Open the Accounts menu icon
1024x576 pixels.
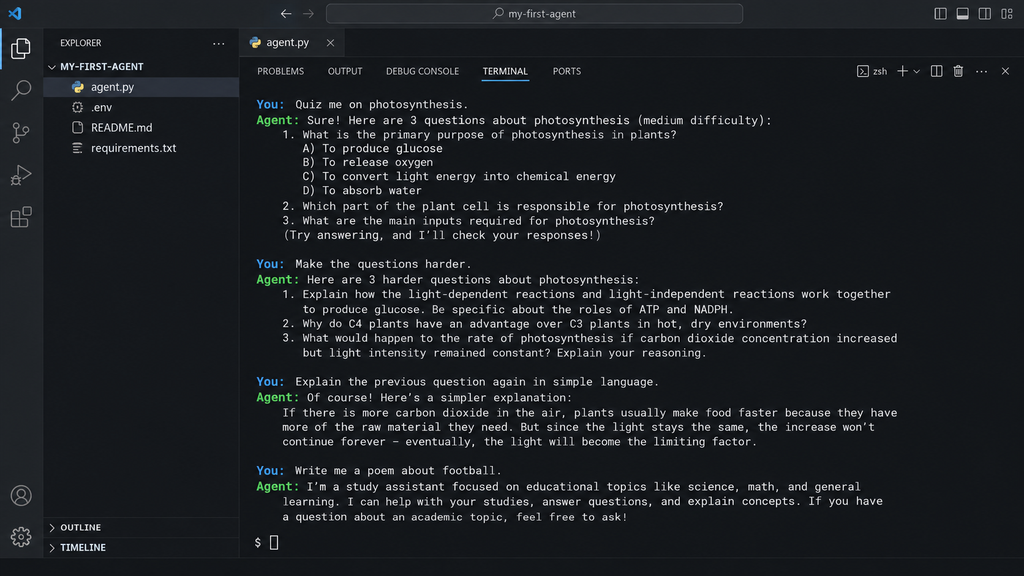[21, 496]
